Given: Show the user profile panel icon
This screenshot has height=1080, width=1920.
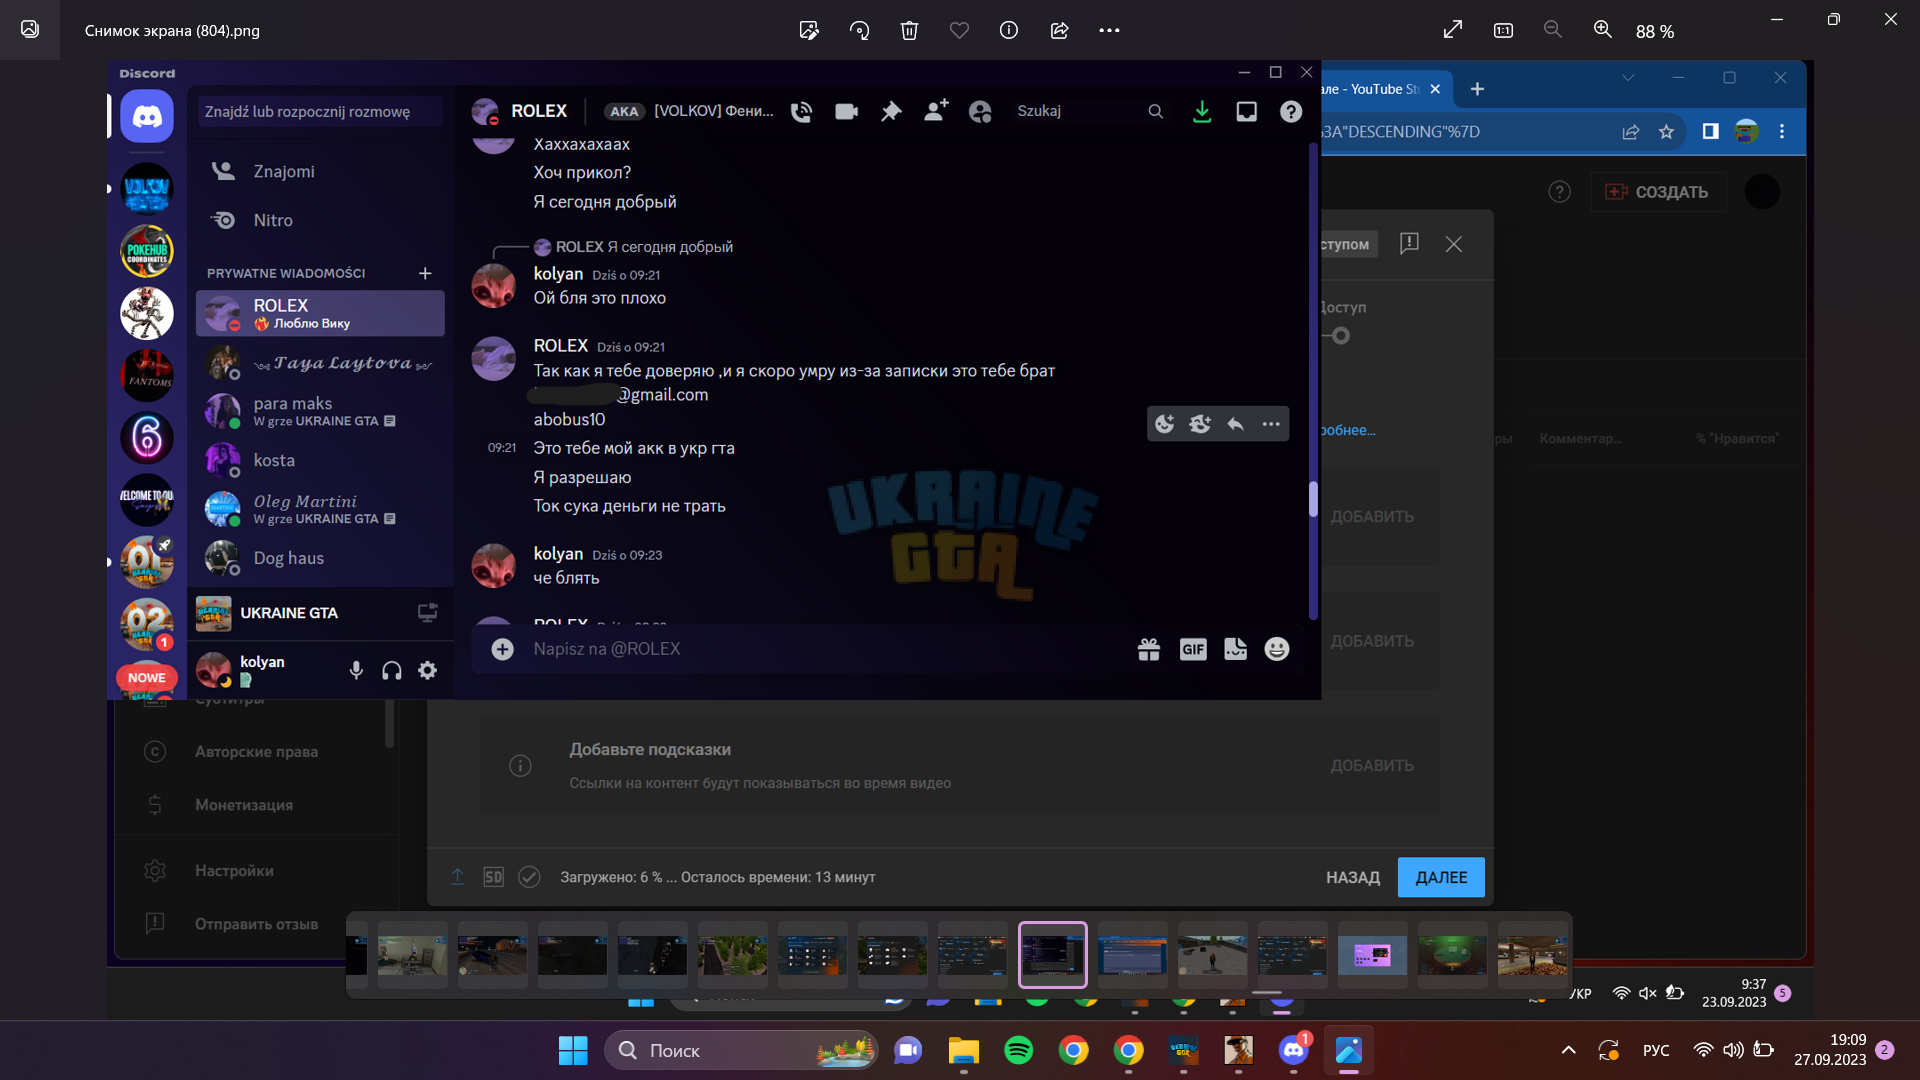Looking at the screenshot, I should pyautogui.click(x=980, y=111).
